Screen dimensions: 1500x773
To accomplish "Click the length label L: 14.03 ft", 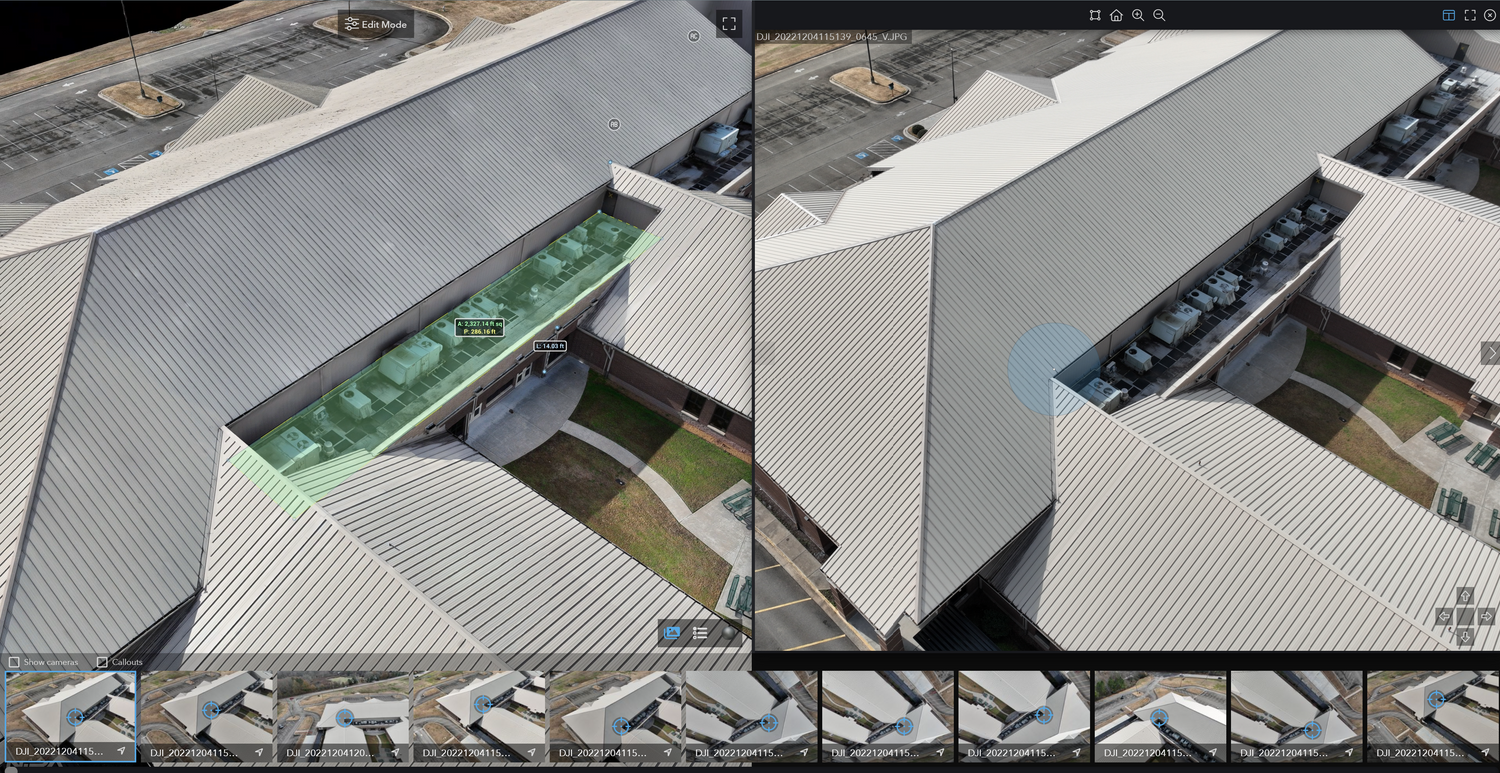I will 549,345.
